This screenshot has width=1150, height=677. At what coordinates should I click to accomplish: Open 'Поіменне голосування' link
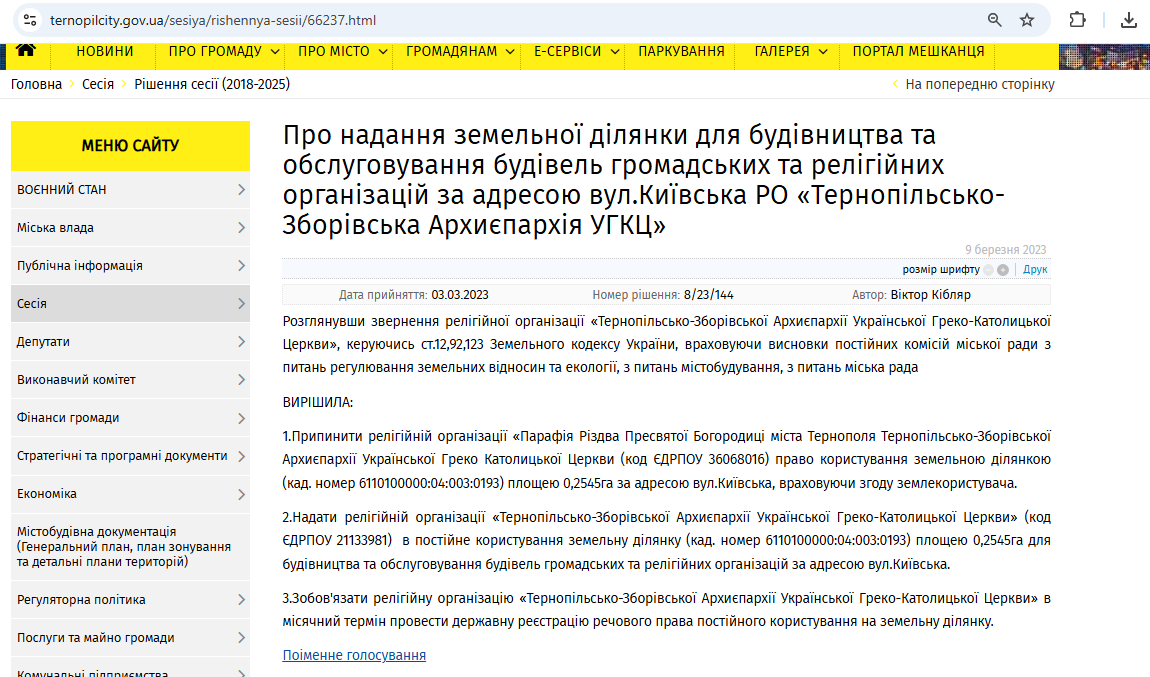354,655
